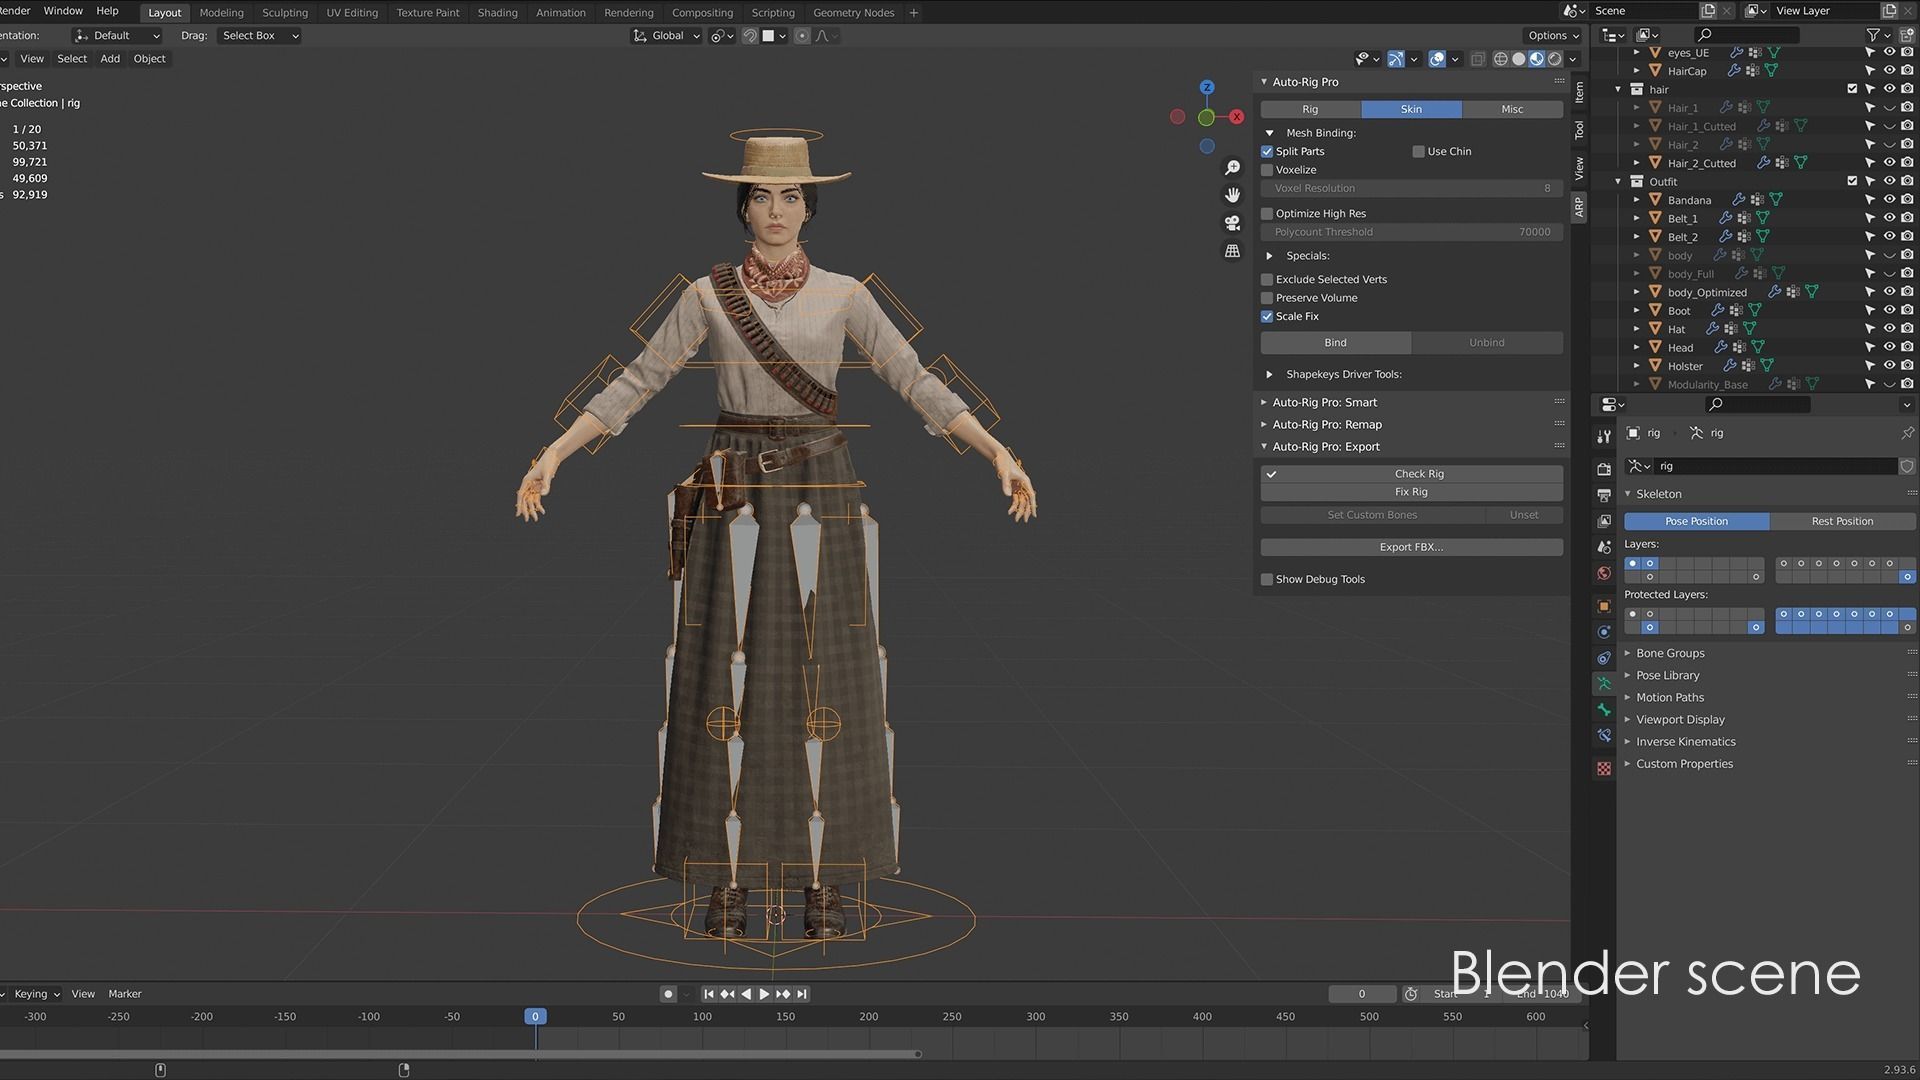Viewport: 1920px width, 1080px height.
Task: Click the current frame number field
Action: [x=1361, y=994]
